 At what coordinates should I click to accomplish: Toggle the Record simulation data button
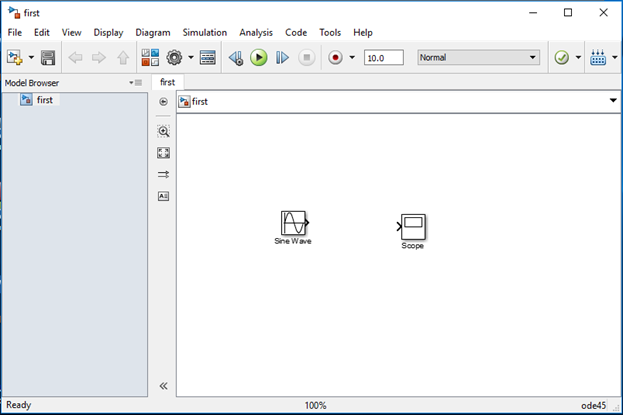click(335, 58)
